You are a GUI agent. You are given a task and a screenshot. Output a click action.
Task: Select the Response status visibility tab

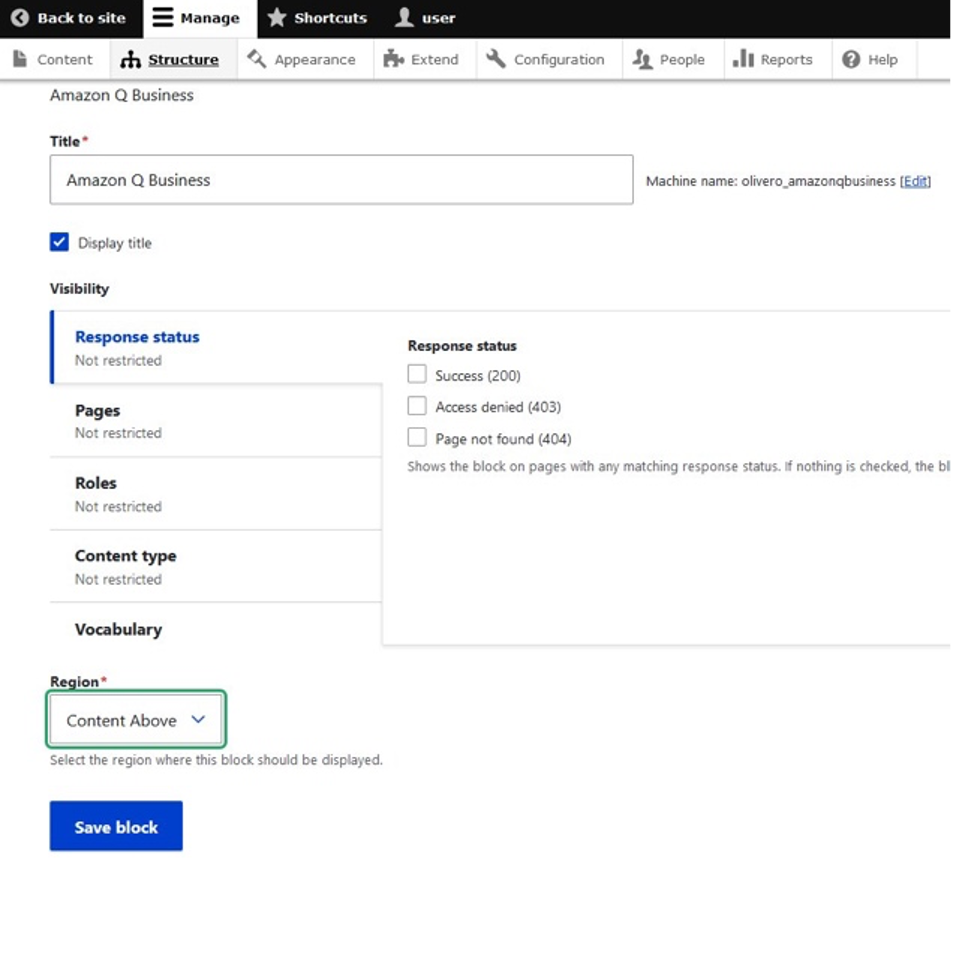pyautogui.click(x=216, y=347)
